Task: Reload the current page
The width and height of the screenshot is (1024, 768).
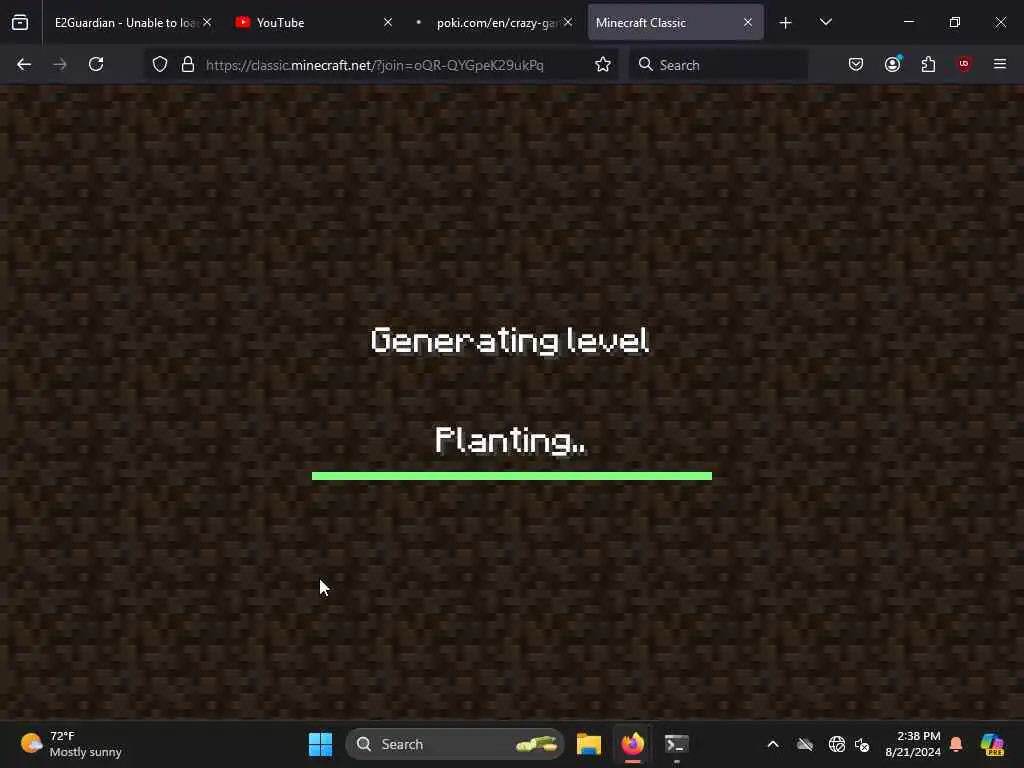Action: coord(96,65)
